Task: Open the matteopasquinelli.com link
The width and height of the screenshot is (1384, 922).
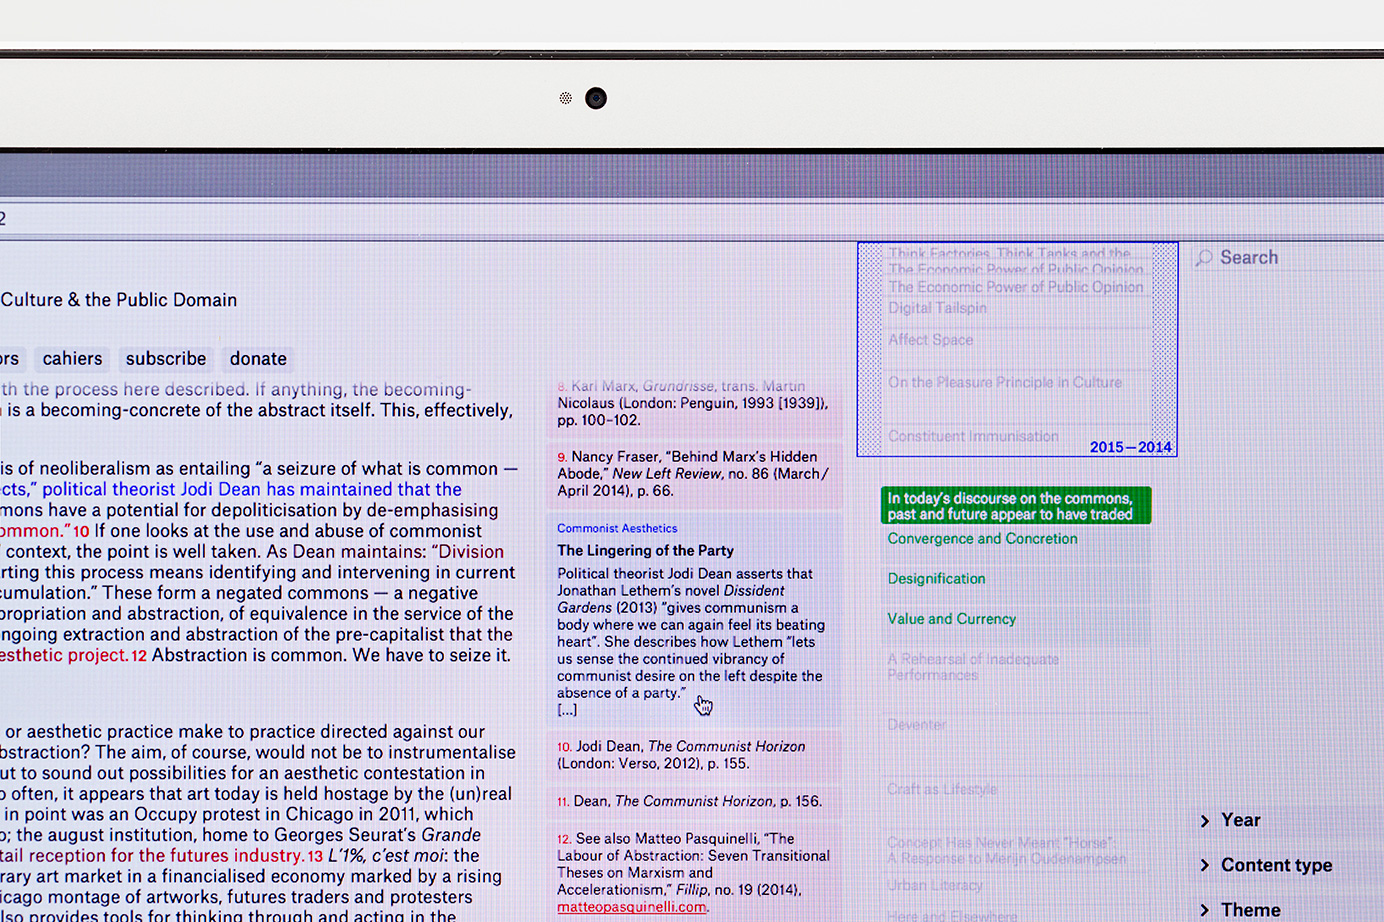Action: (631, 907)
